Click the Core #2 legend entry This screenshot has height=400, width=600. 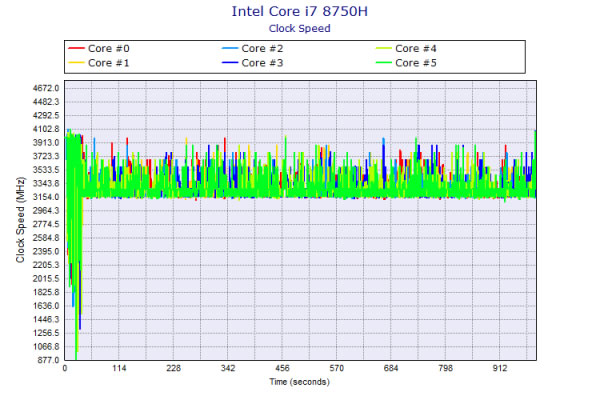tap(252, 49)
